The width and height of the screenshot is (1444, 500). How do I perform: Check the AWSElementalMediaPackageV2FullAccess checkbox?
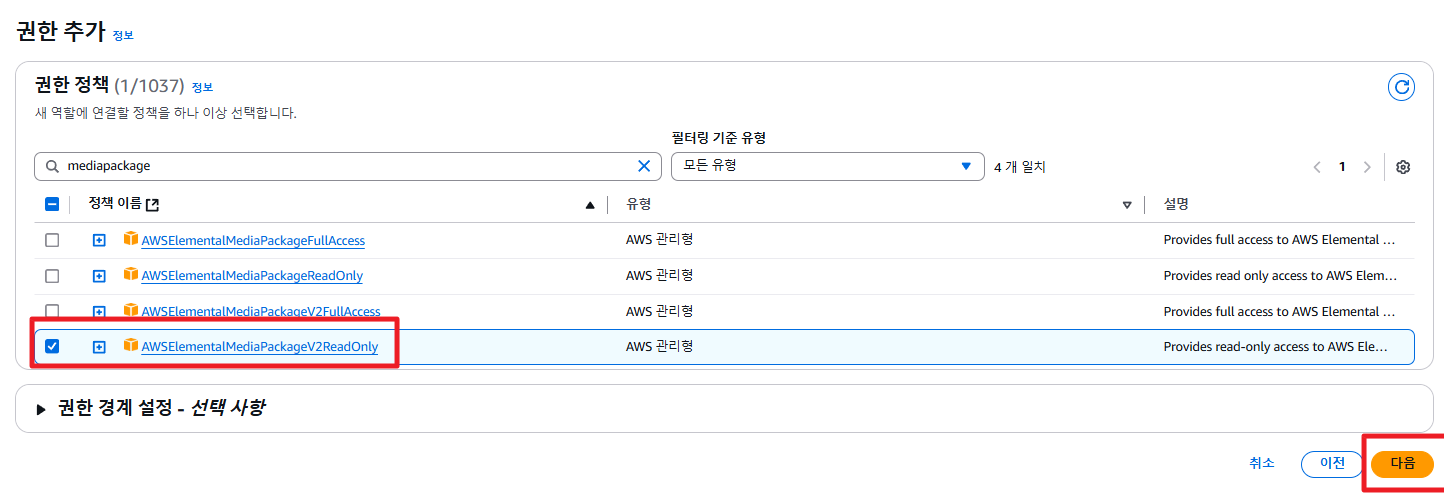pyautogui.click(x=52, y=312)
